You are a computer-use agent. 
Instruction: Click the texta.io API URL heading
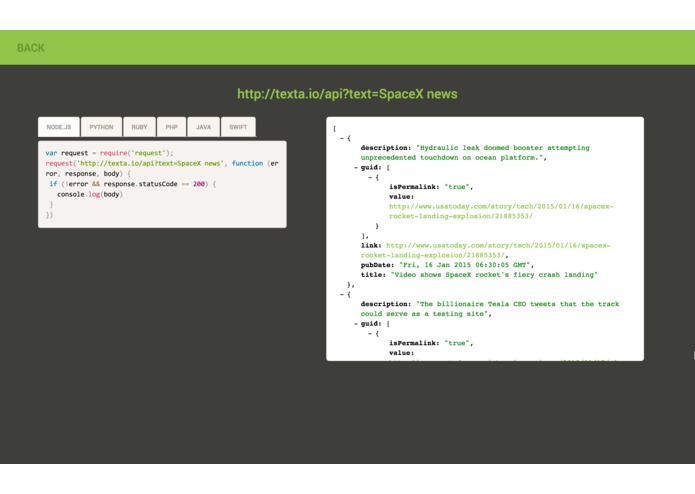coord(347,94)
